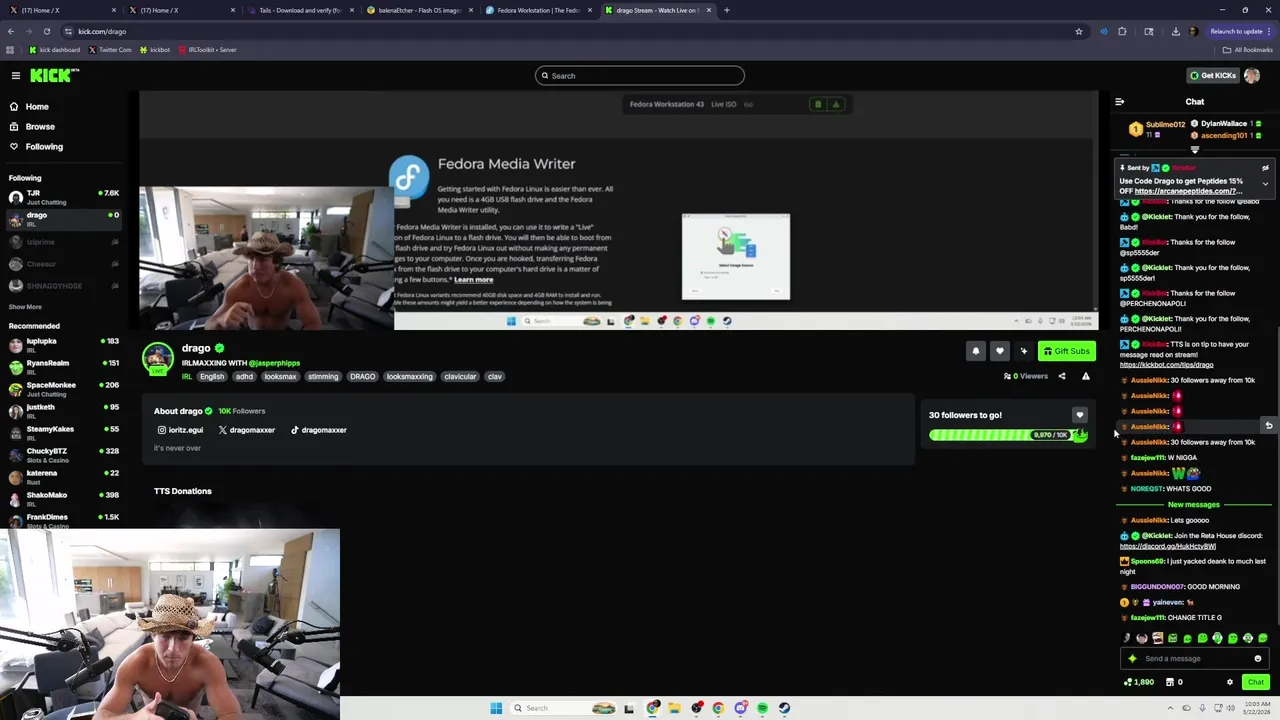Open the kick dashboard bookmark
1280x720 pixels.
pyautogui.click(x=55, y=49)
